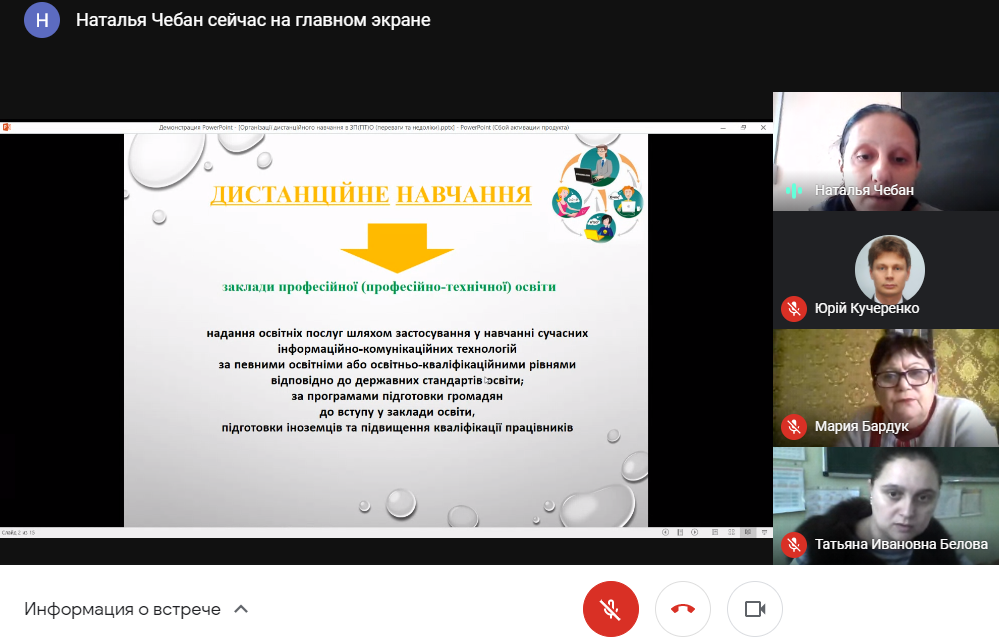Click the "ДИСТАНЦІЙНЕ НАВЧАННЯ" slide title
Viewport: 999px width, 638px height.
[x=370, y=194]
